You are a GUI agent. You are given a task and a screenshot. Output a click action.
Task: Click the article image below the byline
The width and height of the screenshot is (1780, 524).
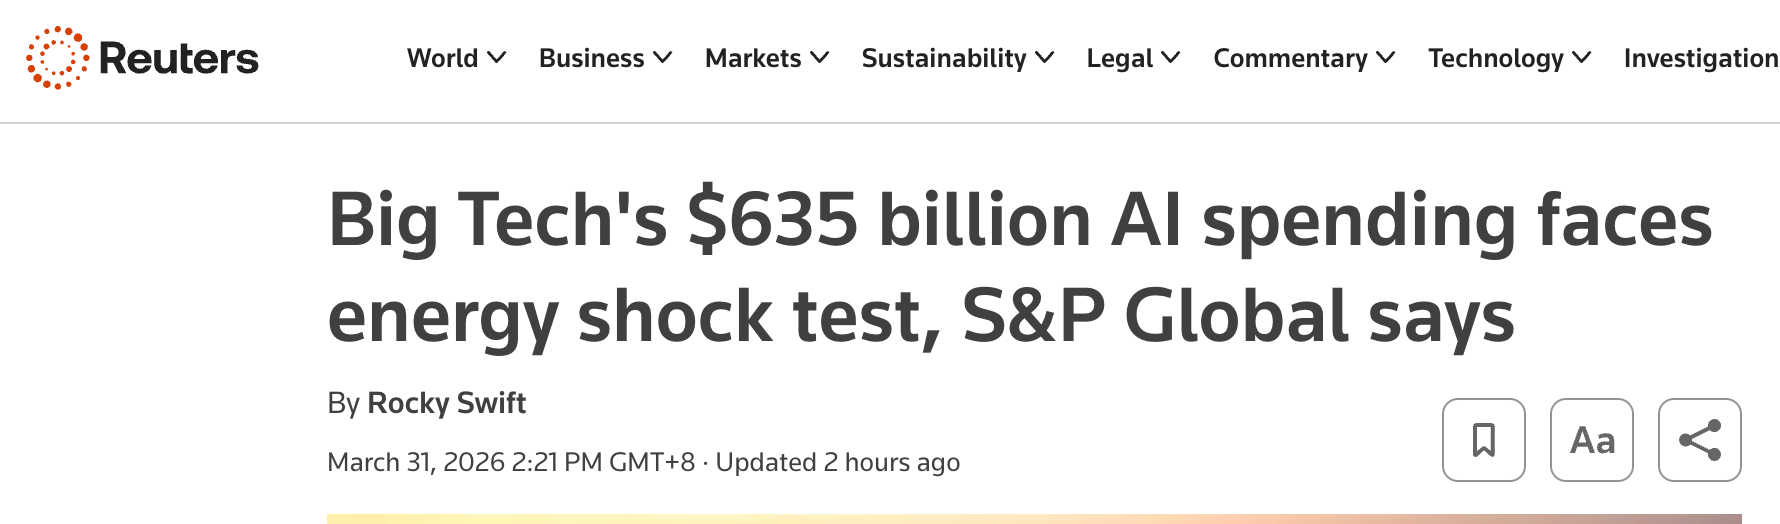pos(1033,519)
